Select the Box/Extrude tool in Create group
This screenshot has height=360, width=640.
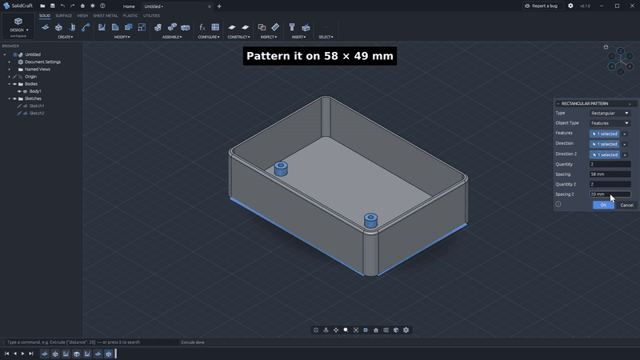[59, 27]
